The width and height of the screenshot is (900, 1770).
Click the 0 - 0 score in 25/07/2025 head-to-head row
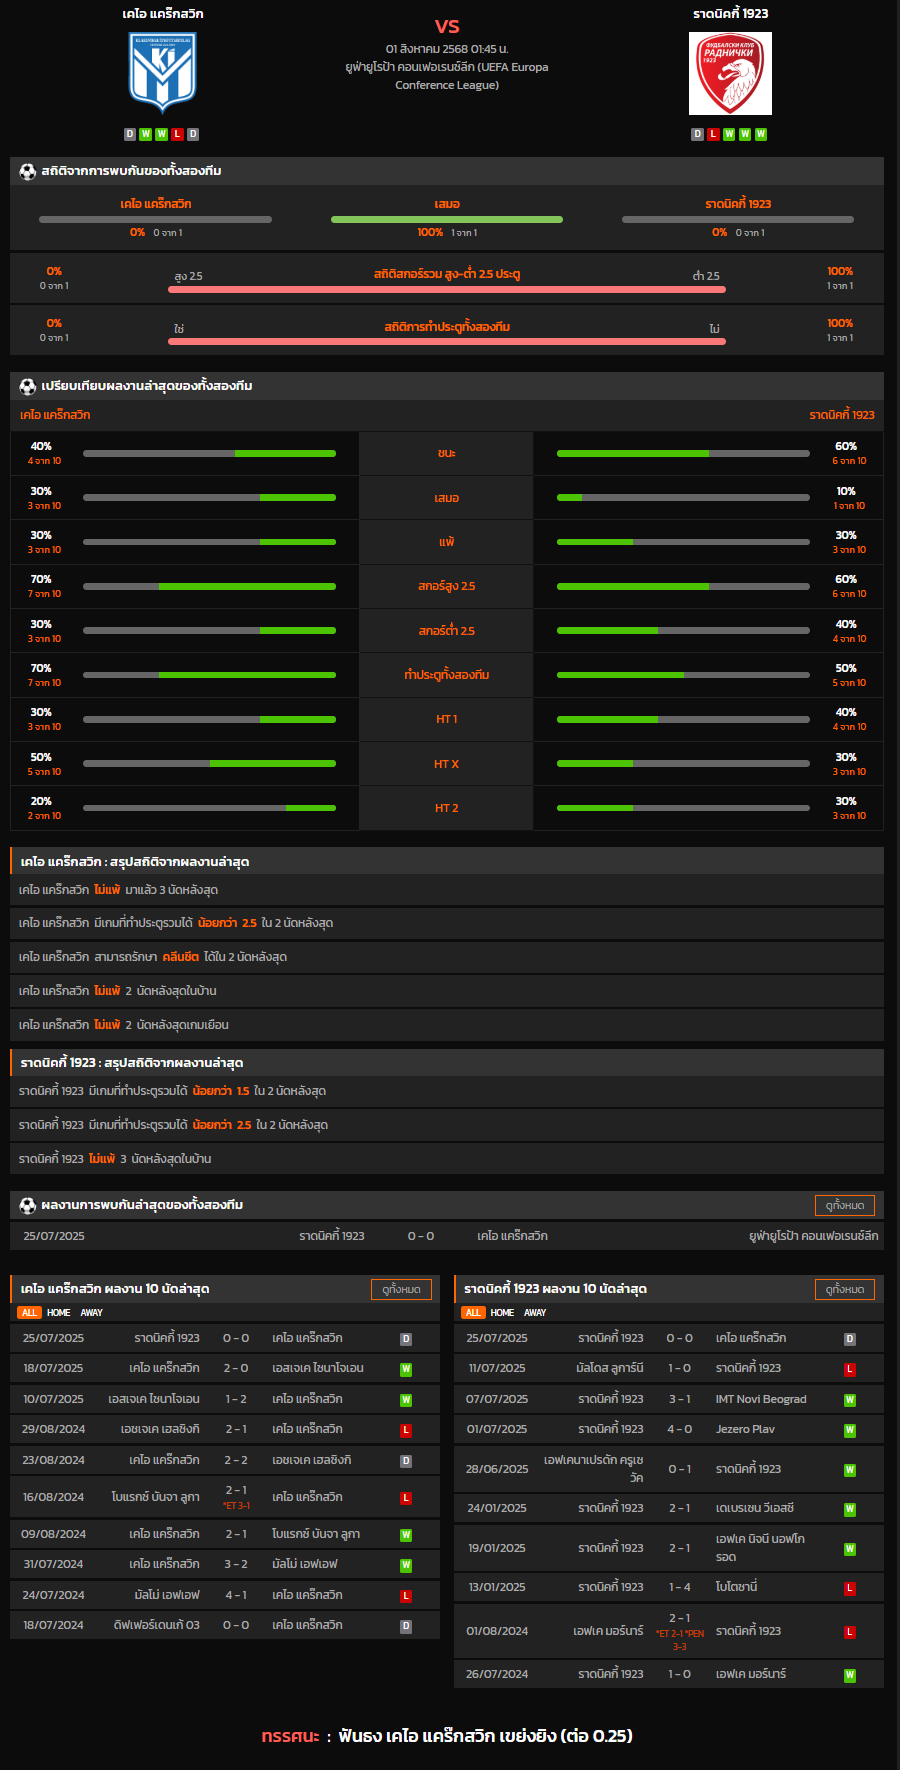(x=421, y=1236)
